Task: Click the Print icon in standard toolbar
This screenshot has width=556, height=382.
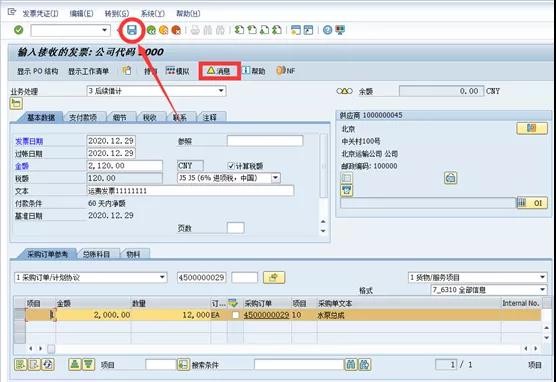Action: (195, 30)
